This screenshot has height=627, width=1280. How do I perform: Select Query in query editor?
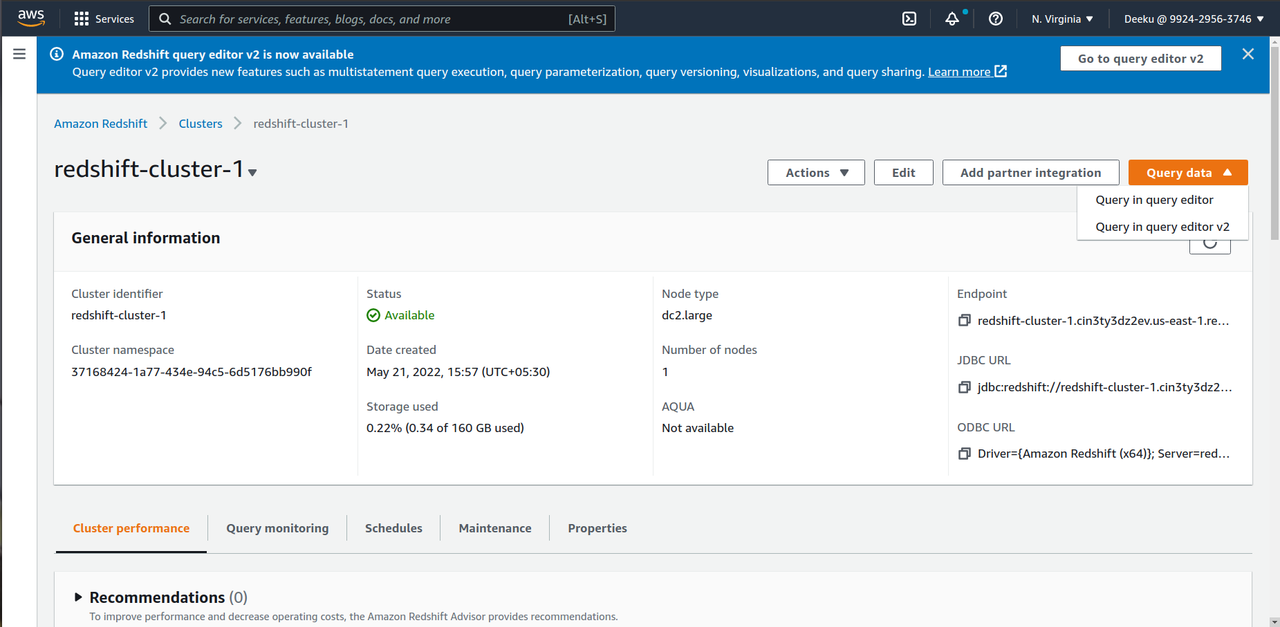1154,200
